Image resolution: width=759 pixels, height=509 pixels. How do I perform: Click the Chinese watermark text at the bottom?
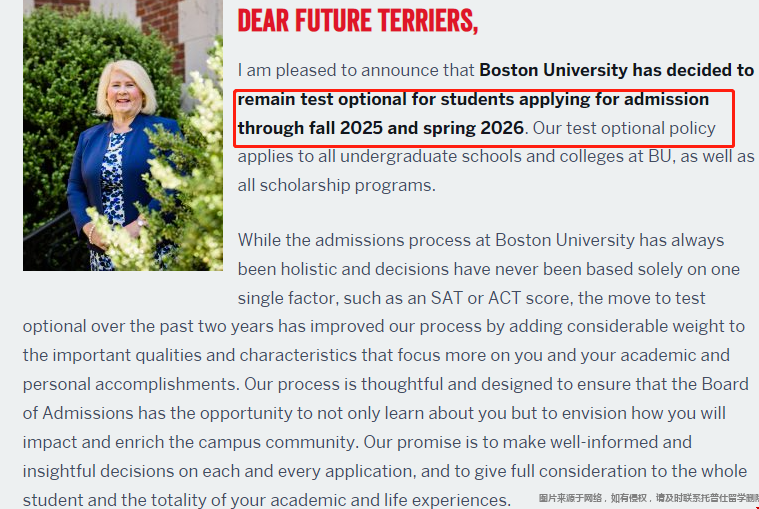[649, 498]
